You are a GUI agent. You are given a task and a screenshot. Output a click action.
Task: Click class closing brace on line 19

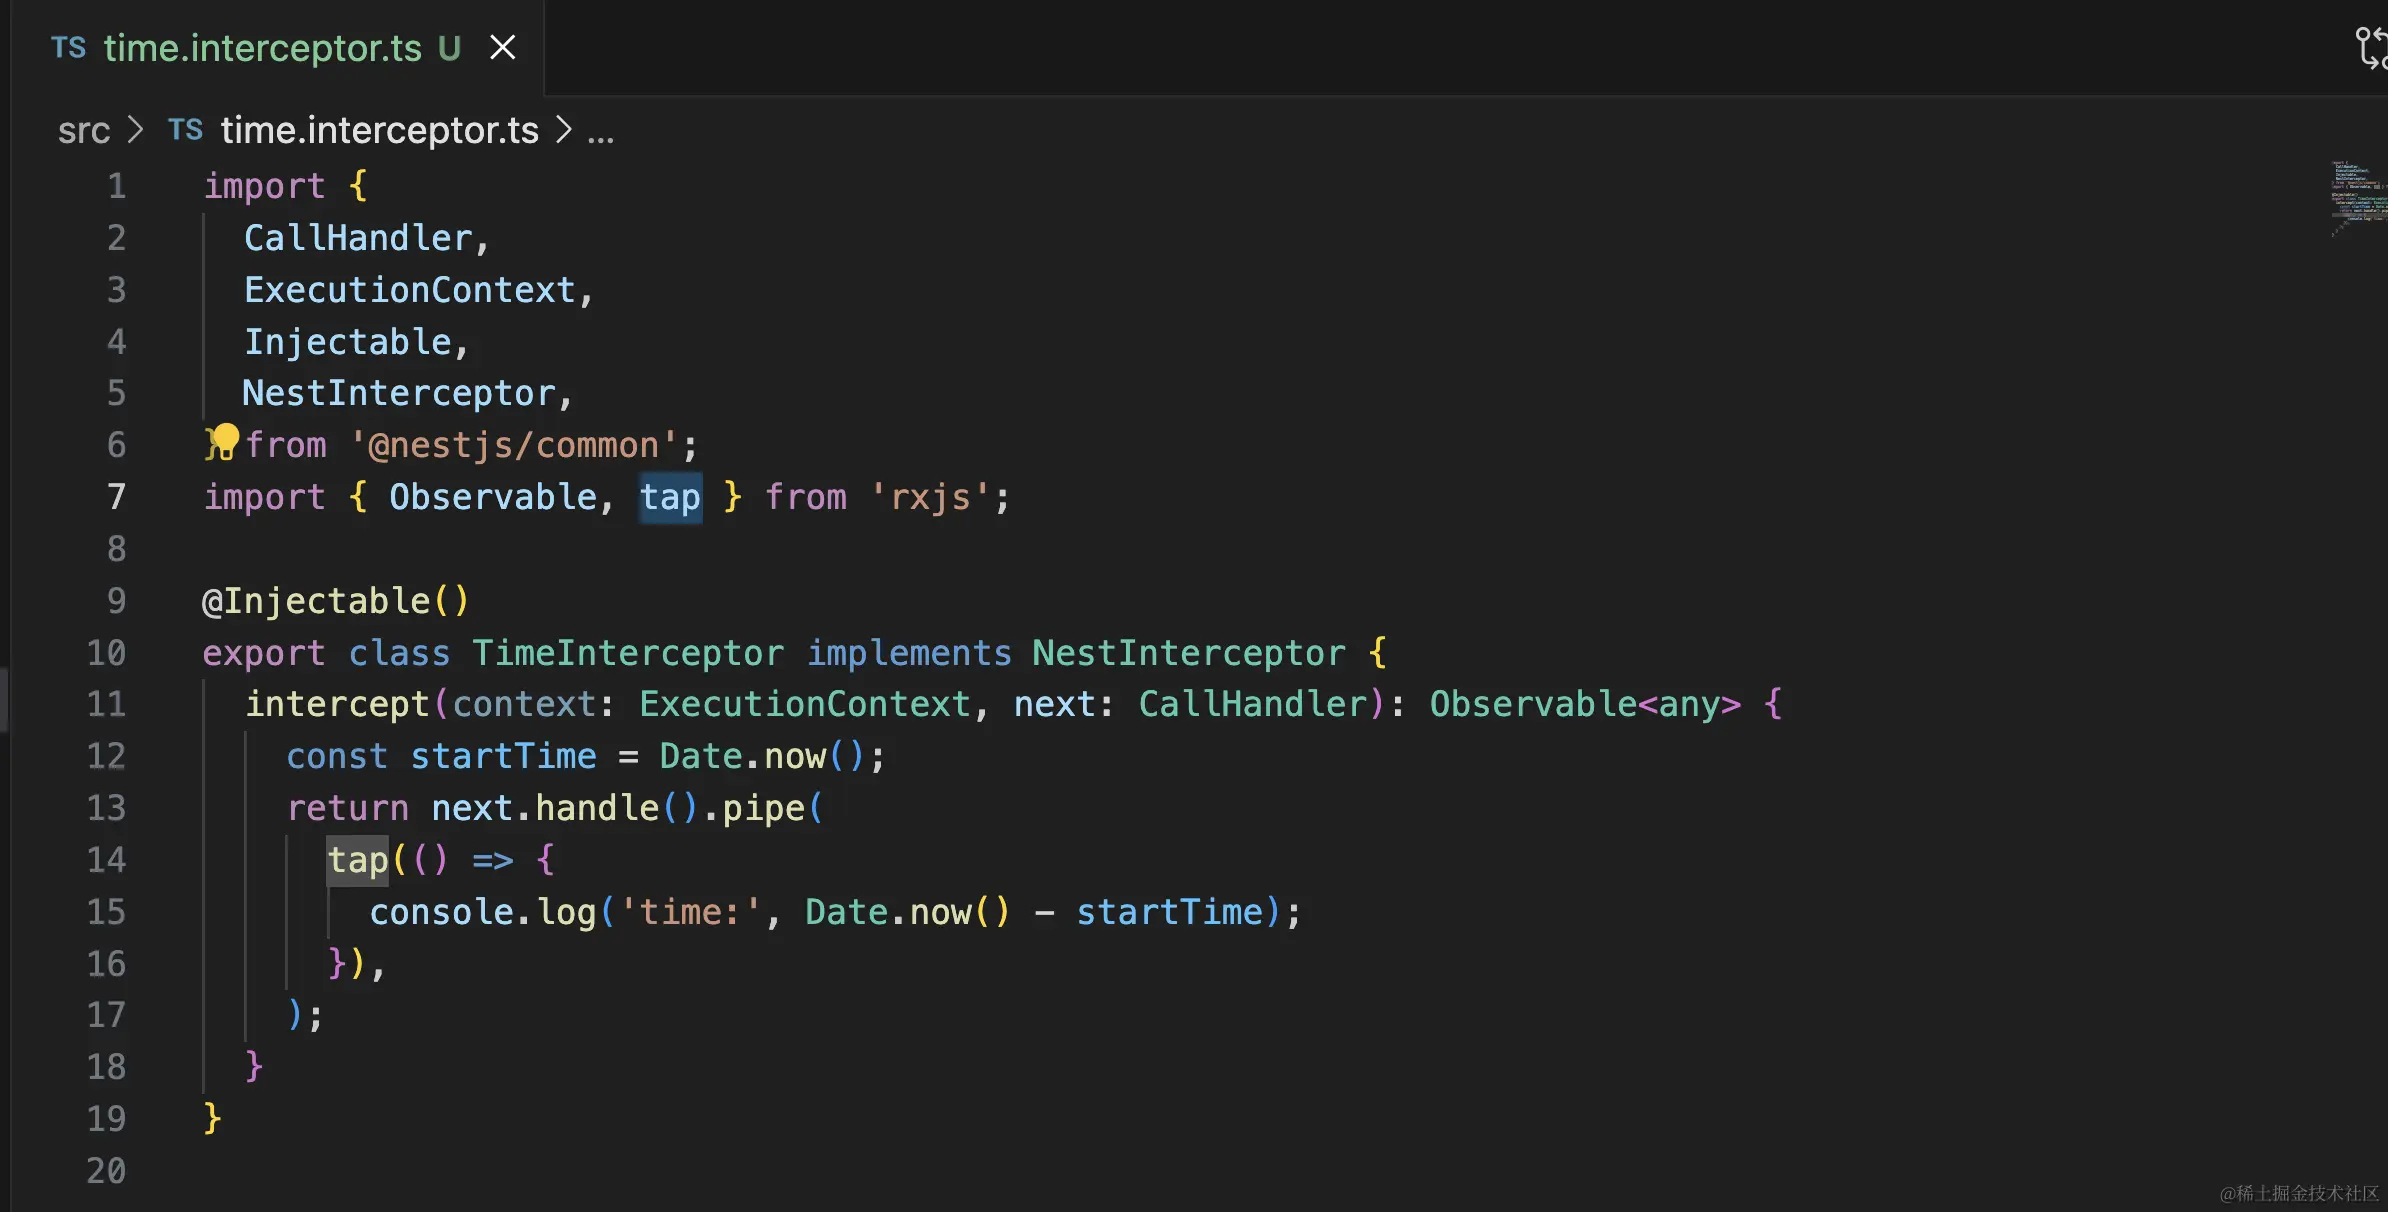pyautogui.click(x=212, y=1118)
